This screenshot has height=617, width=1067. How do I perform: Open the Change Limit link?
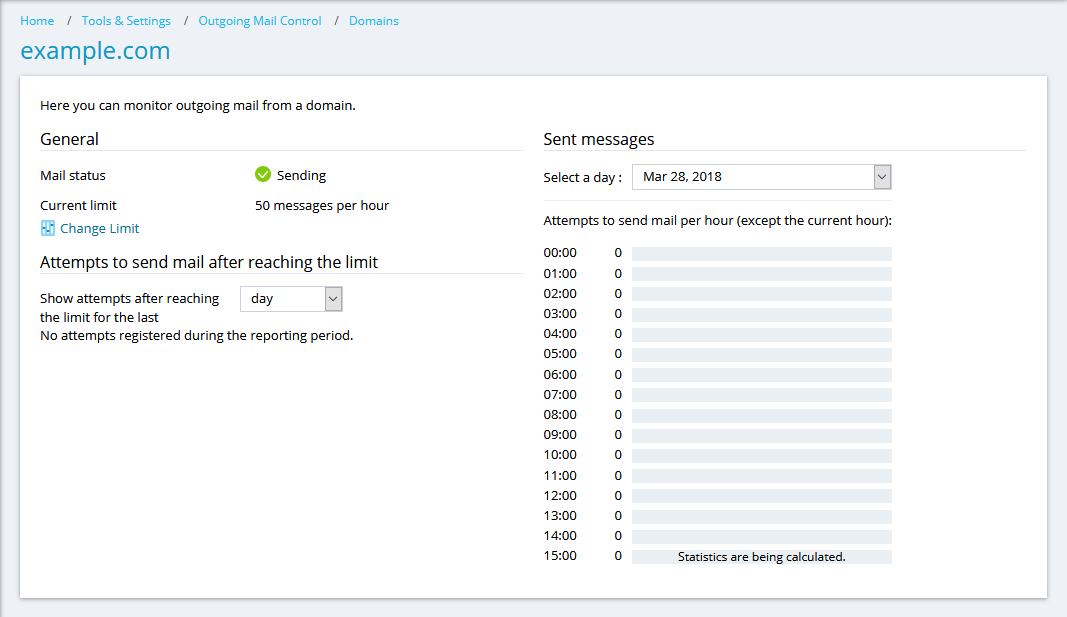(99, 228)
